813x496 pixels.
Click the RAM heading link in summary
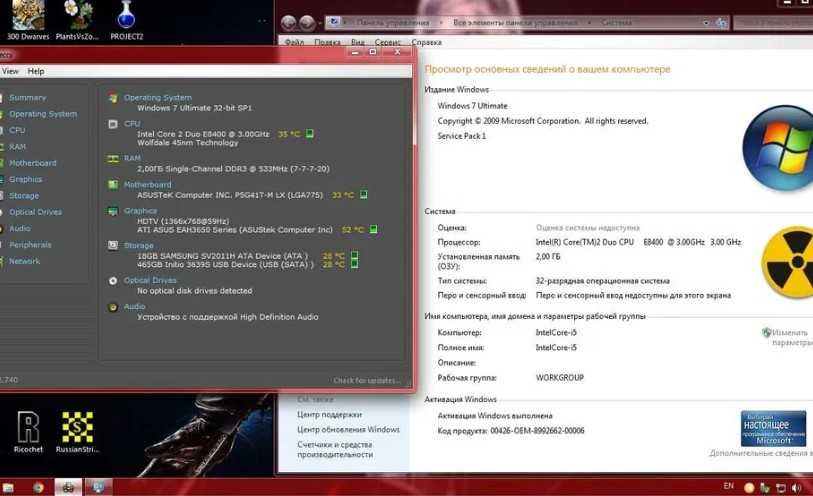coord(132,158)
